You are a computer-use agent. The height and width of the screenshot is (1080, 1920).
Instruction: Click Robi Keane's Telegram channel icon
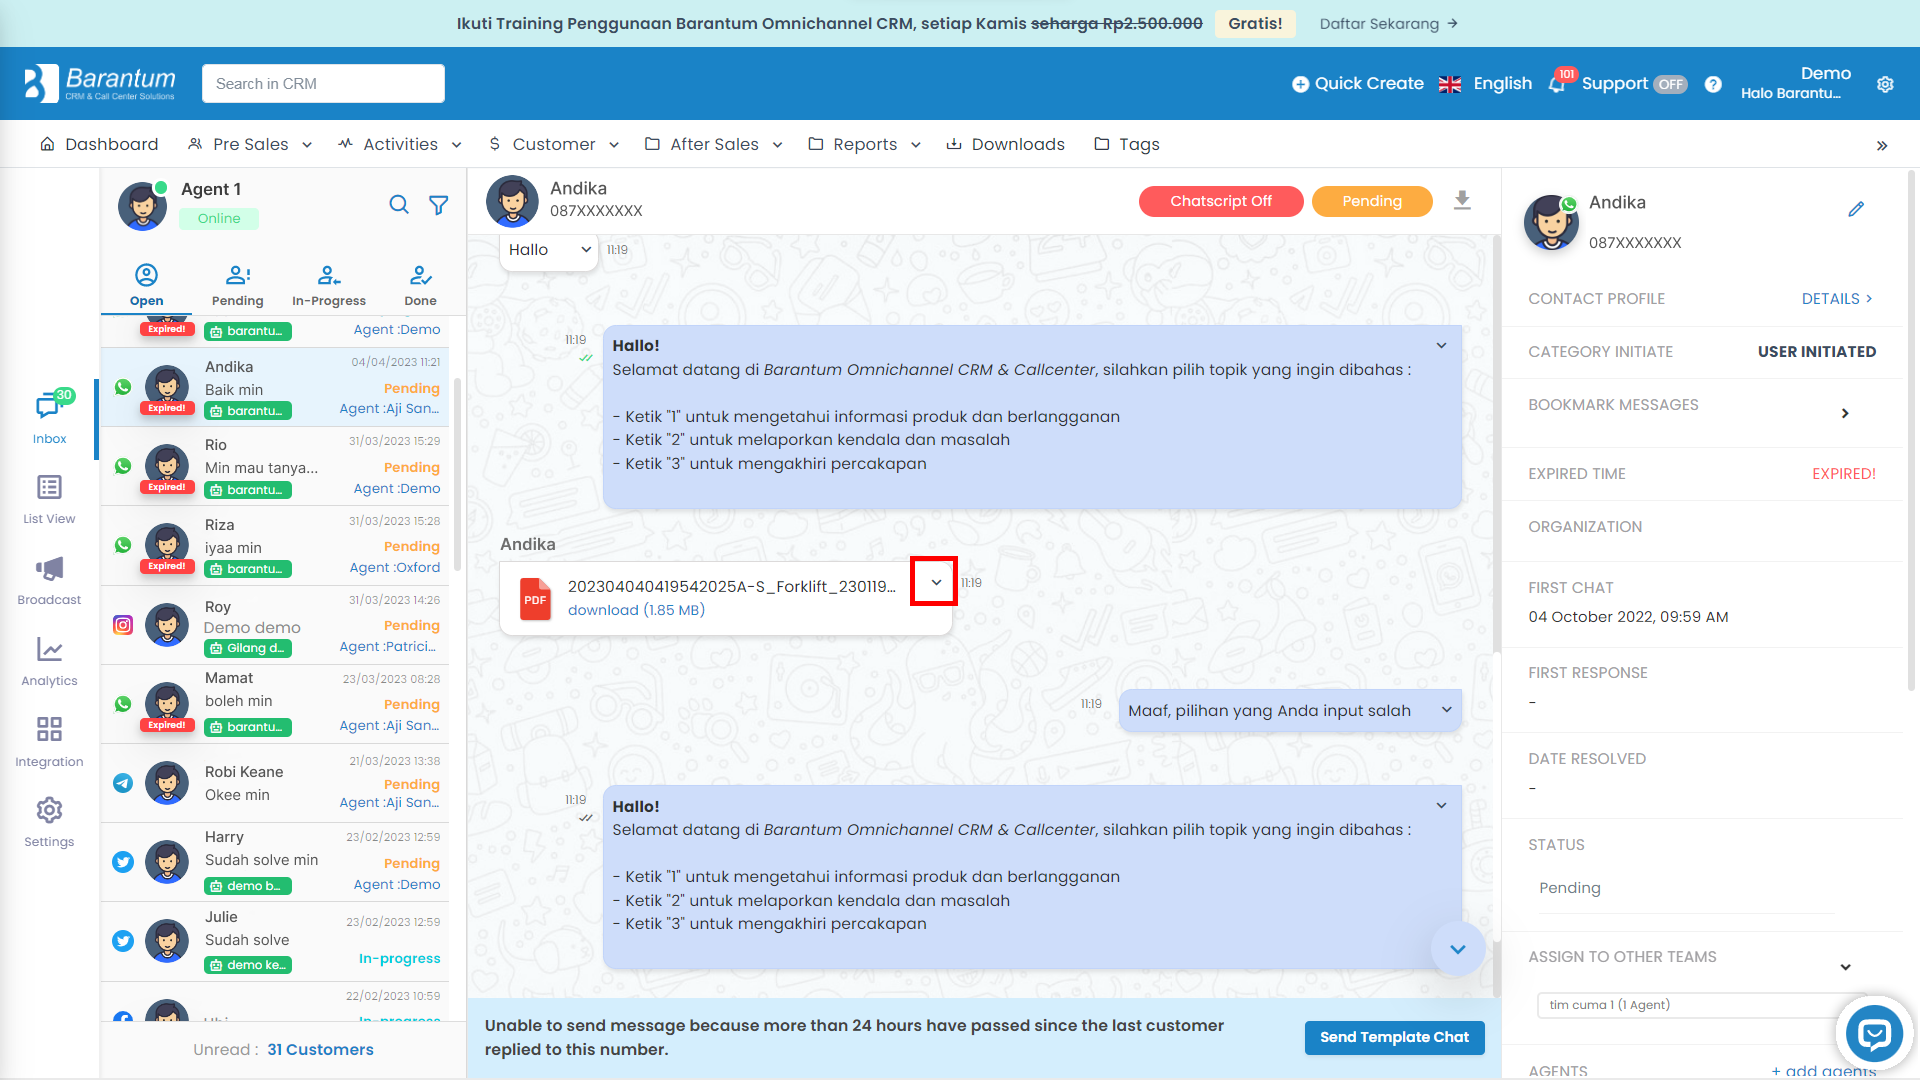coord(123,783)
